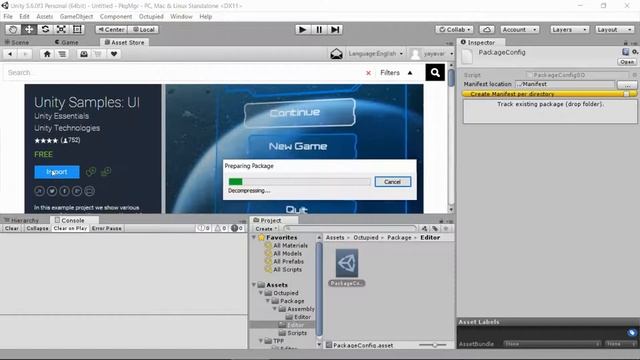Screen dimensions: 640x360
Task: Select the Move tool
Action: pyautogui.click(x=29, y=29)
